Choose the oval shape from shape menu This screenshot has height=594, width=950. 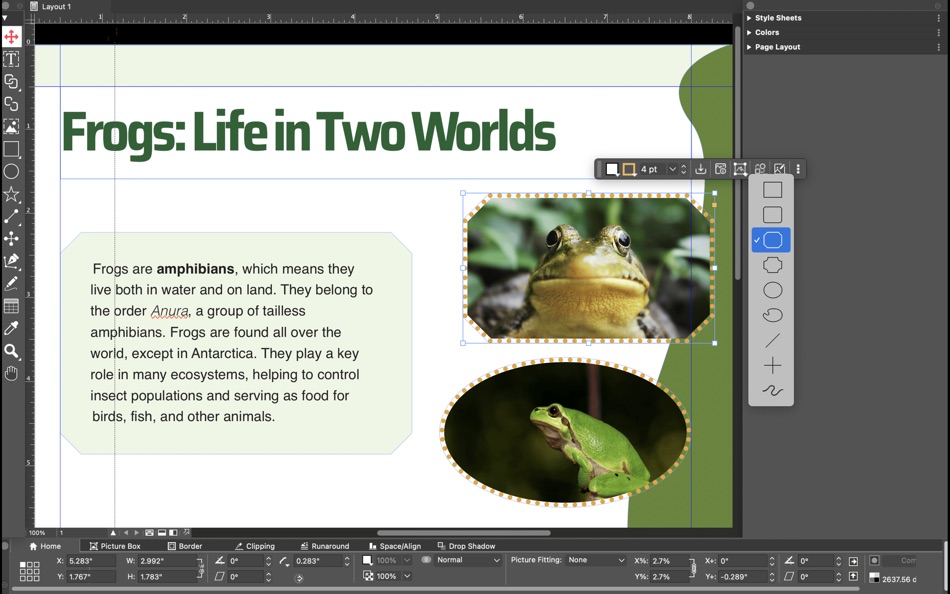pos(772,290)
